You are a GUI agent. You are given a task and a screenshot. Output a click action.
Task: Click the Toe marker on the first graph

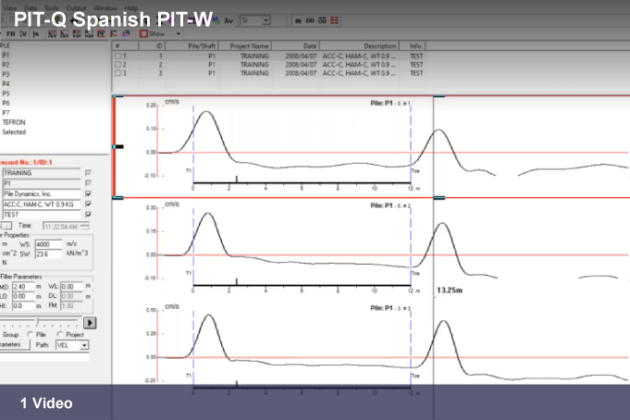point(415,171)
